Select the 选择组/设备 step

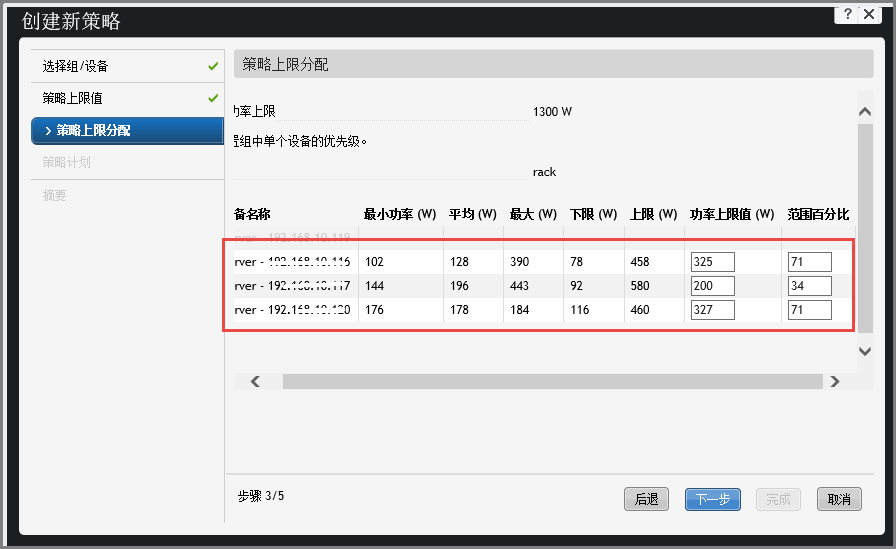click(x=128, y=66)
